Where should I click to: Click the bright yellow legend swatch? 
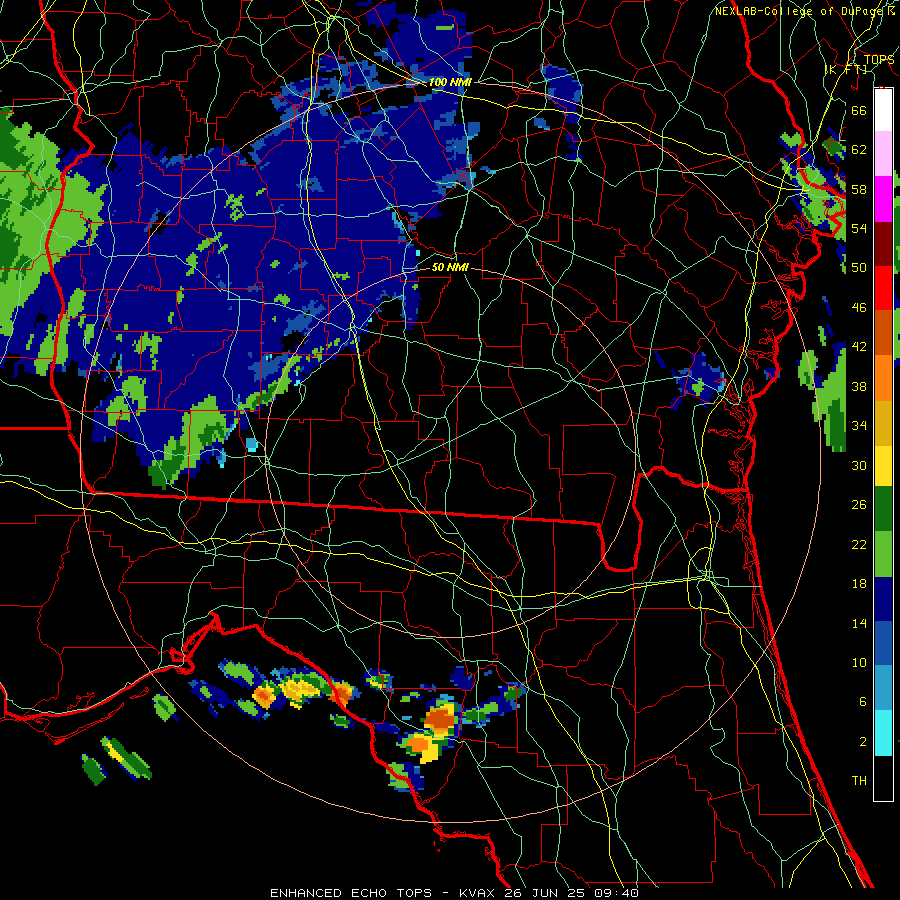[x=883, y=466]
